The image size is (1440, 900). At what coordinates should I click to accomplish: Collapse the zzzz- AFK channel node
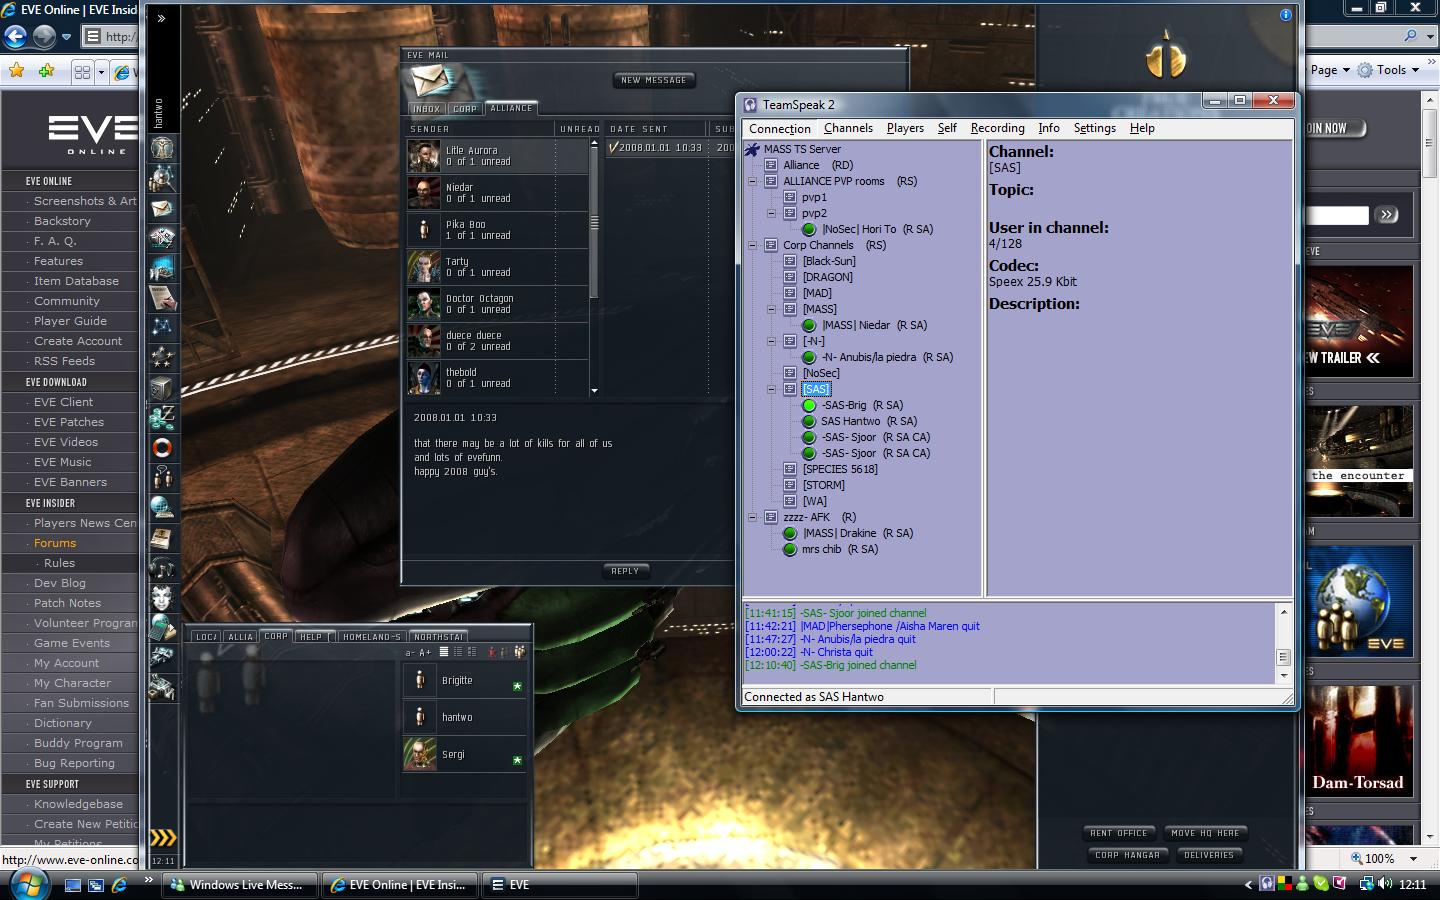(x=752, y=517)
